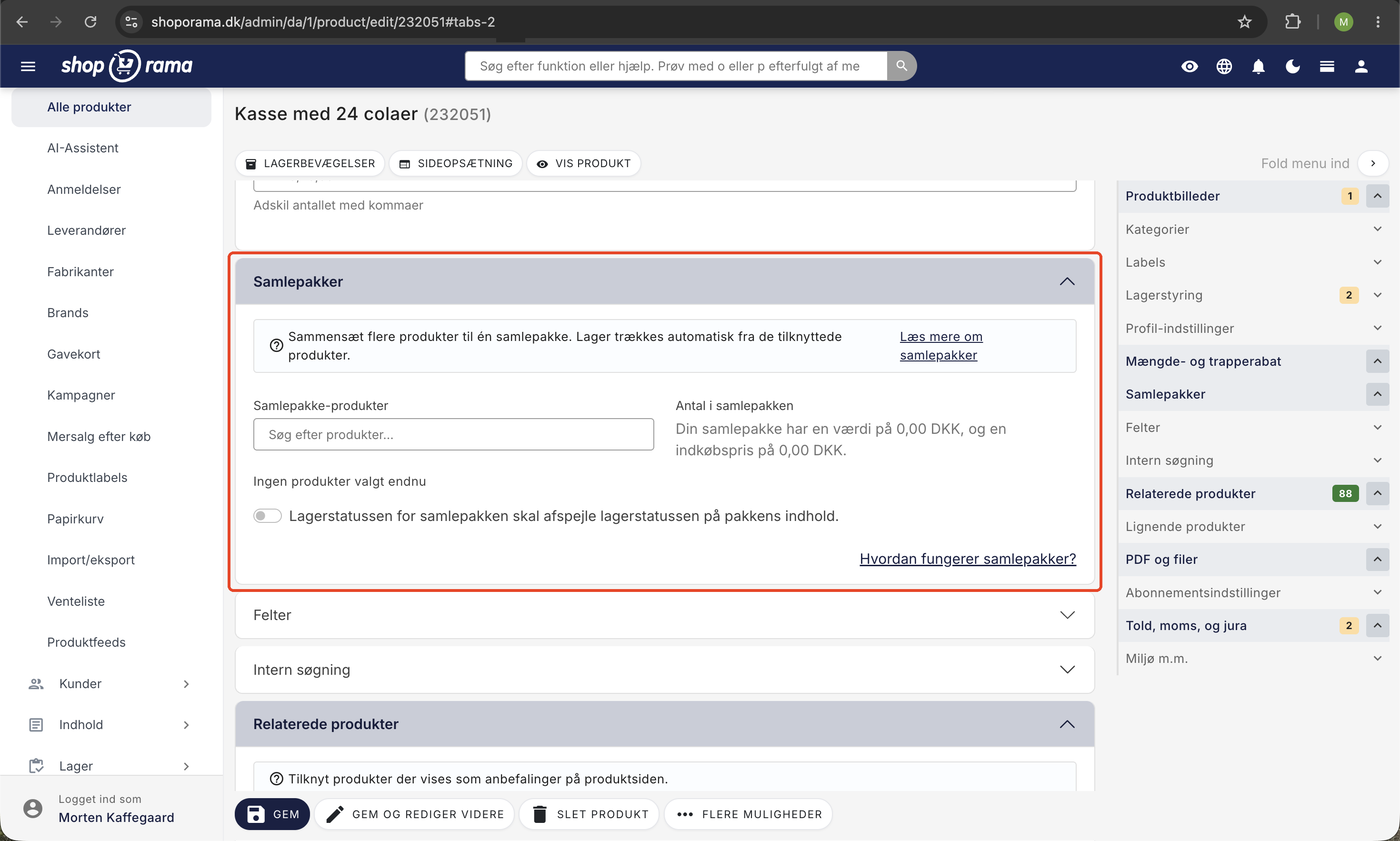
Task: Expand Lagerstyring chevron in right panel
Action: point(1378,295)
